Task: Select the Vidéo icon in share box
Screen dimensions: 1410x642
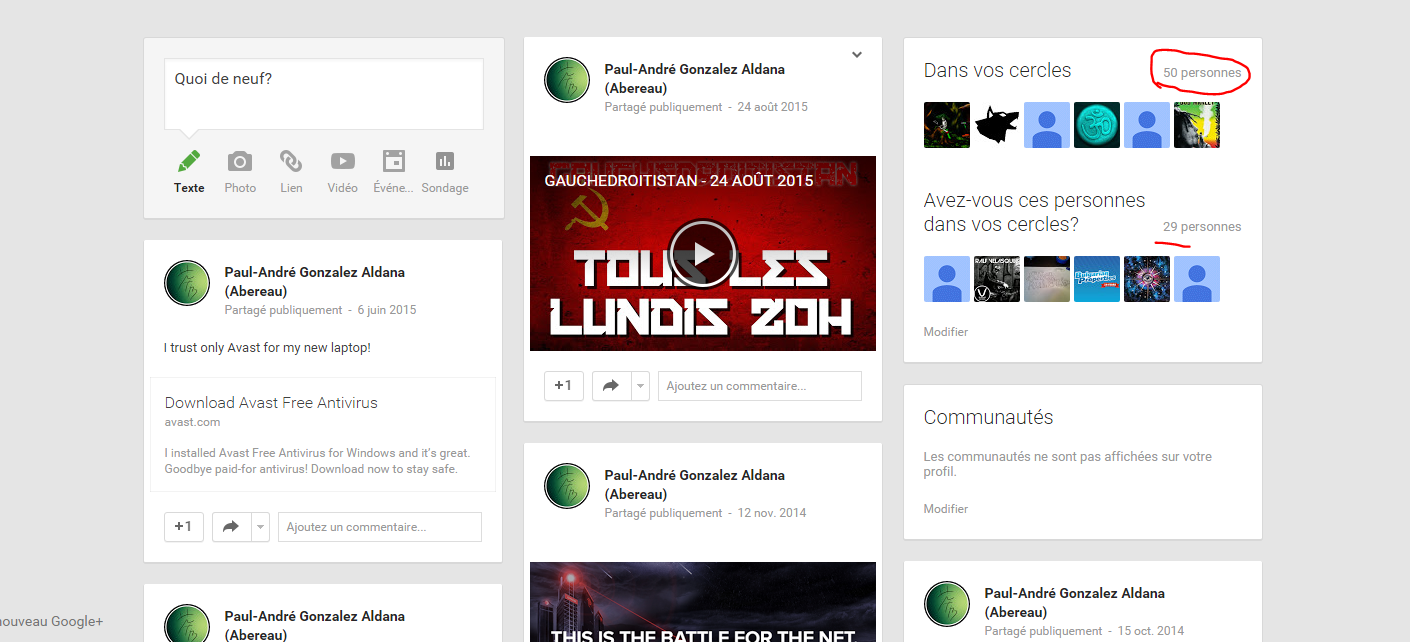Action: click(343, 161)
